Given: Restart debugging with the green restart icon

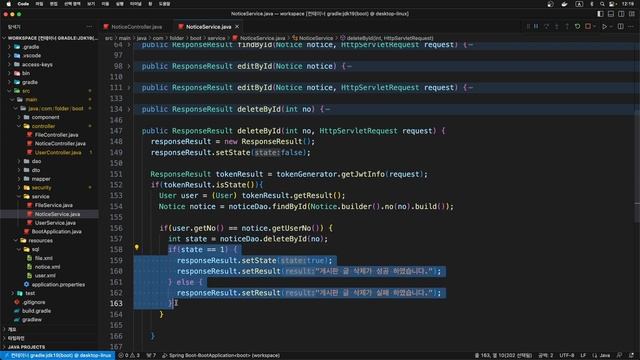Looking at the screenshot, I should click(x=577, y=27).
